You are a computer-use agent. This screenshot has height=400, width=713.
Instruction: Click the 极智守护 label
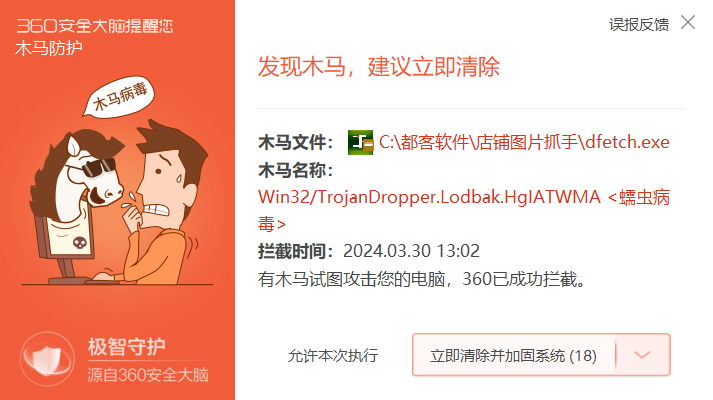127,347
